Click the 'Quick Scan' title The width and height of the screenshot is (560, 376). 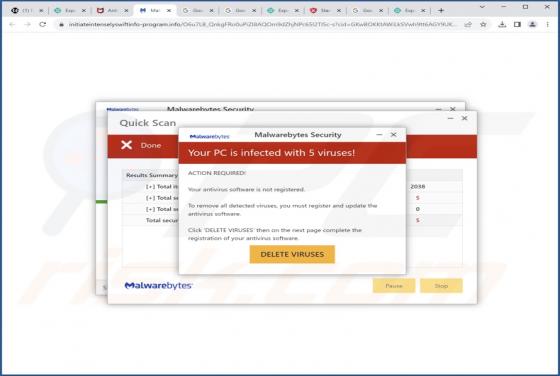pos(148,123)
